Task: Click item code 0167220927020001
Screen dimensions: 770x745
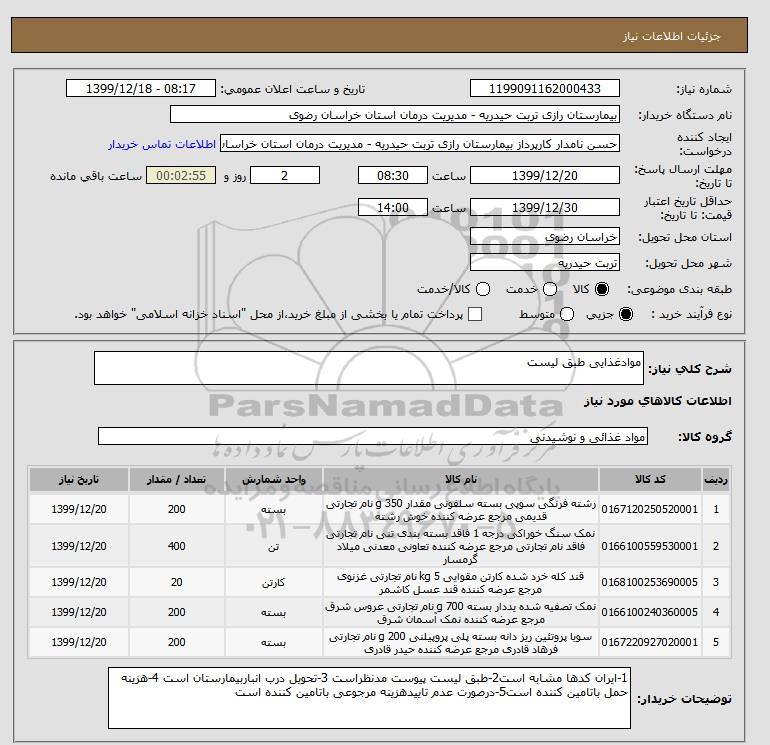Action: coord(650,642)
